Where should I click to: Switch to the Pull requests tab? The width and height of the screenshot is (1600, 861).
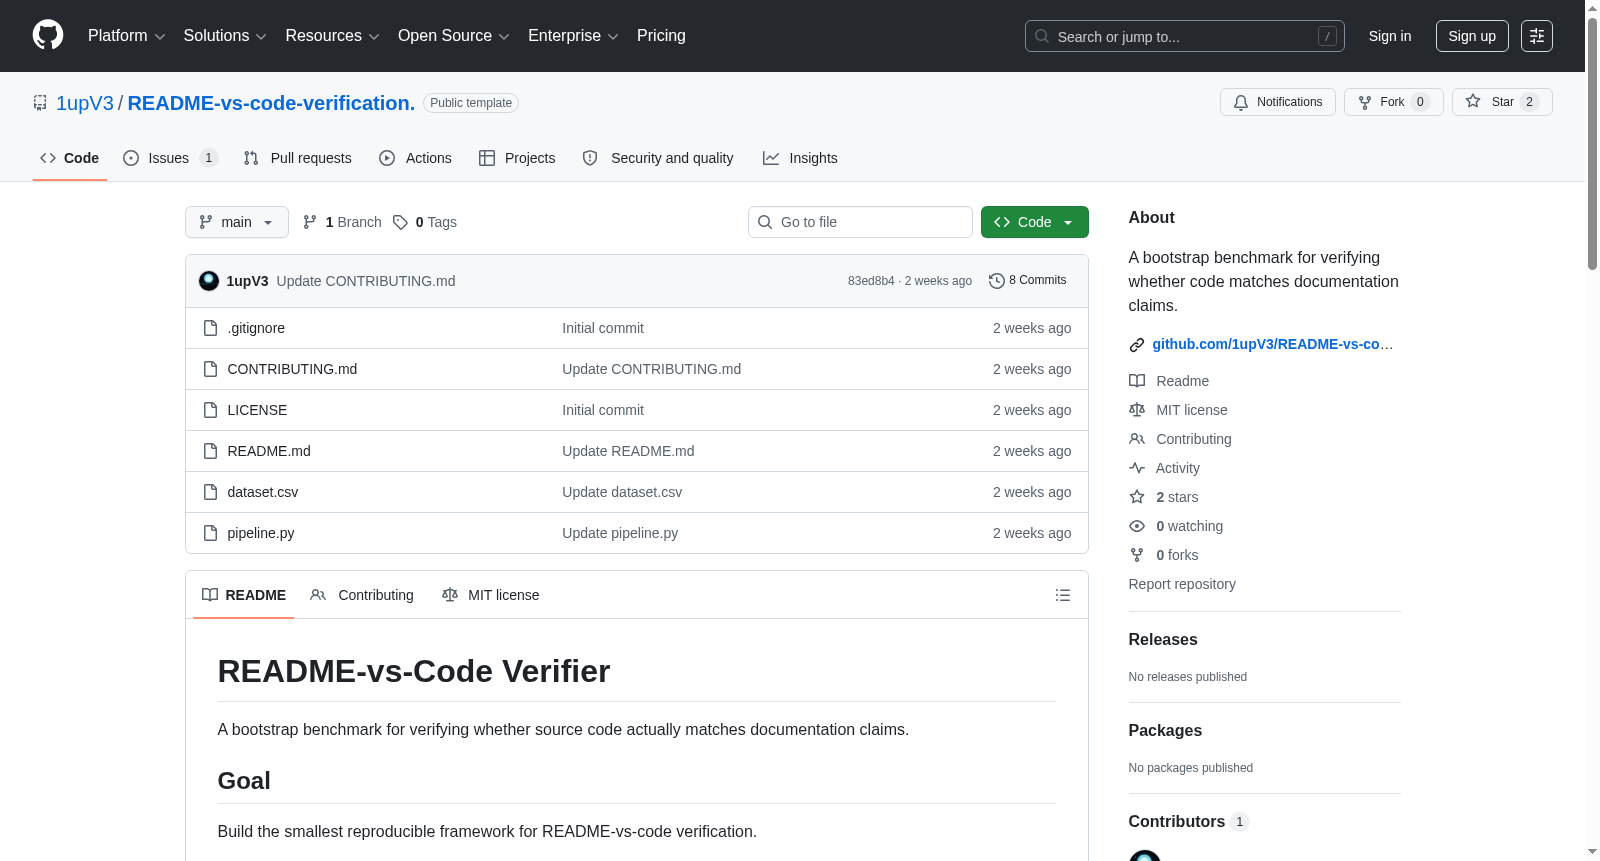tap(298, 158)
